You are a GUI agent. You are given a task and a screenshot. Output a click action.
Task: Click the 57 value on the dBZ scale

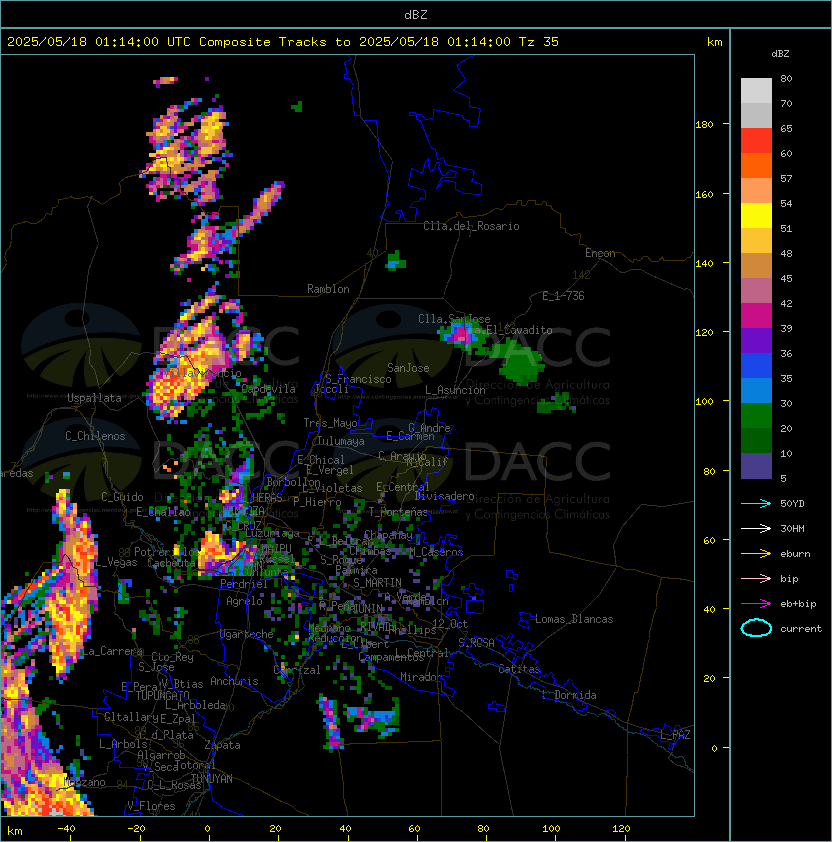pos(786,178)
